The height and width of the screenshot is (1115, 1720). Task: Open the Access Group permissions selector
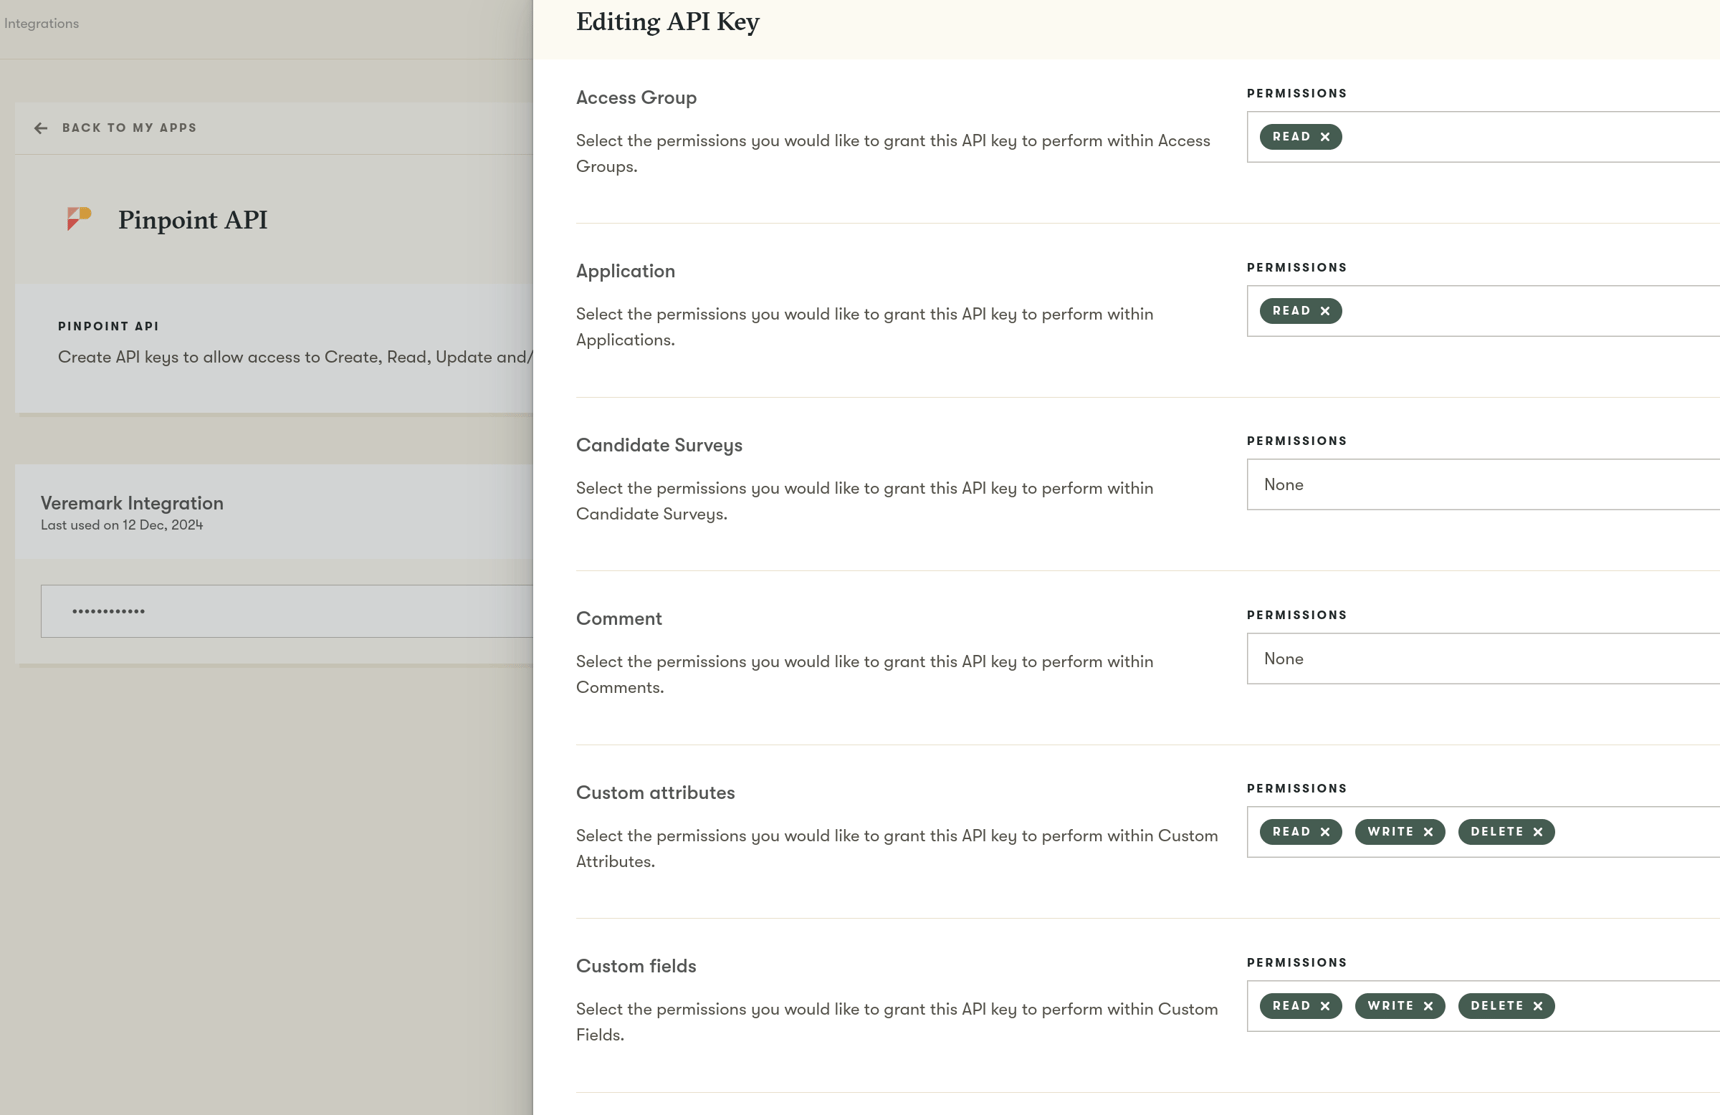[1480, 136]
